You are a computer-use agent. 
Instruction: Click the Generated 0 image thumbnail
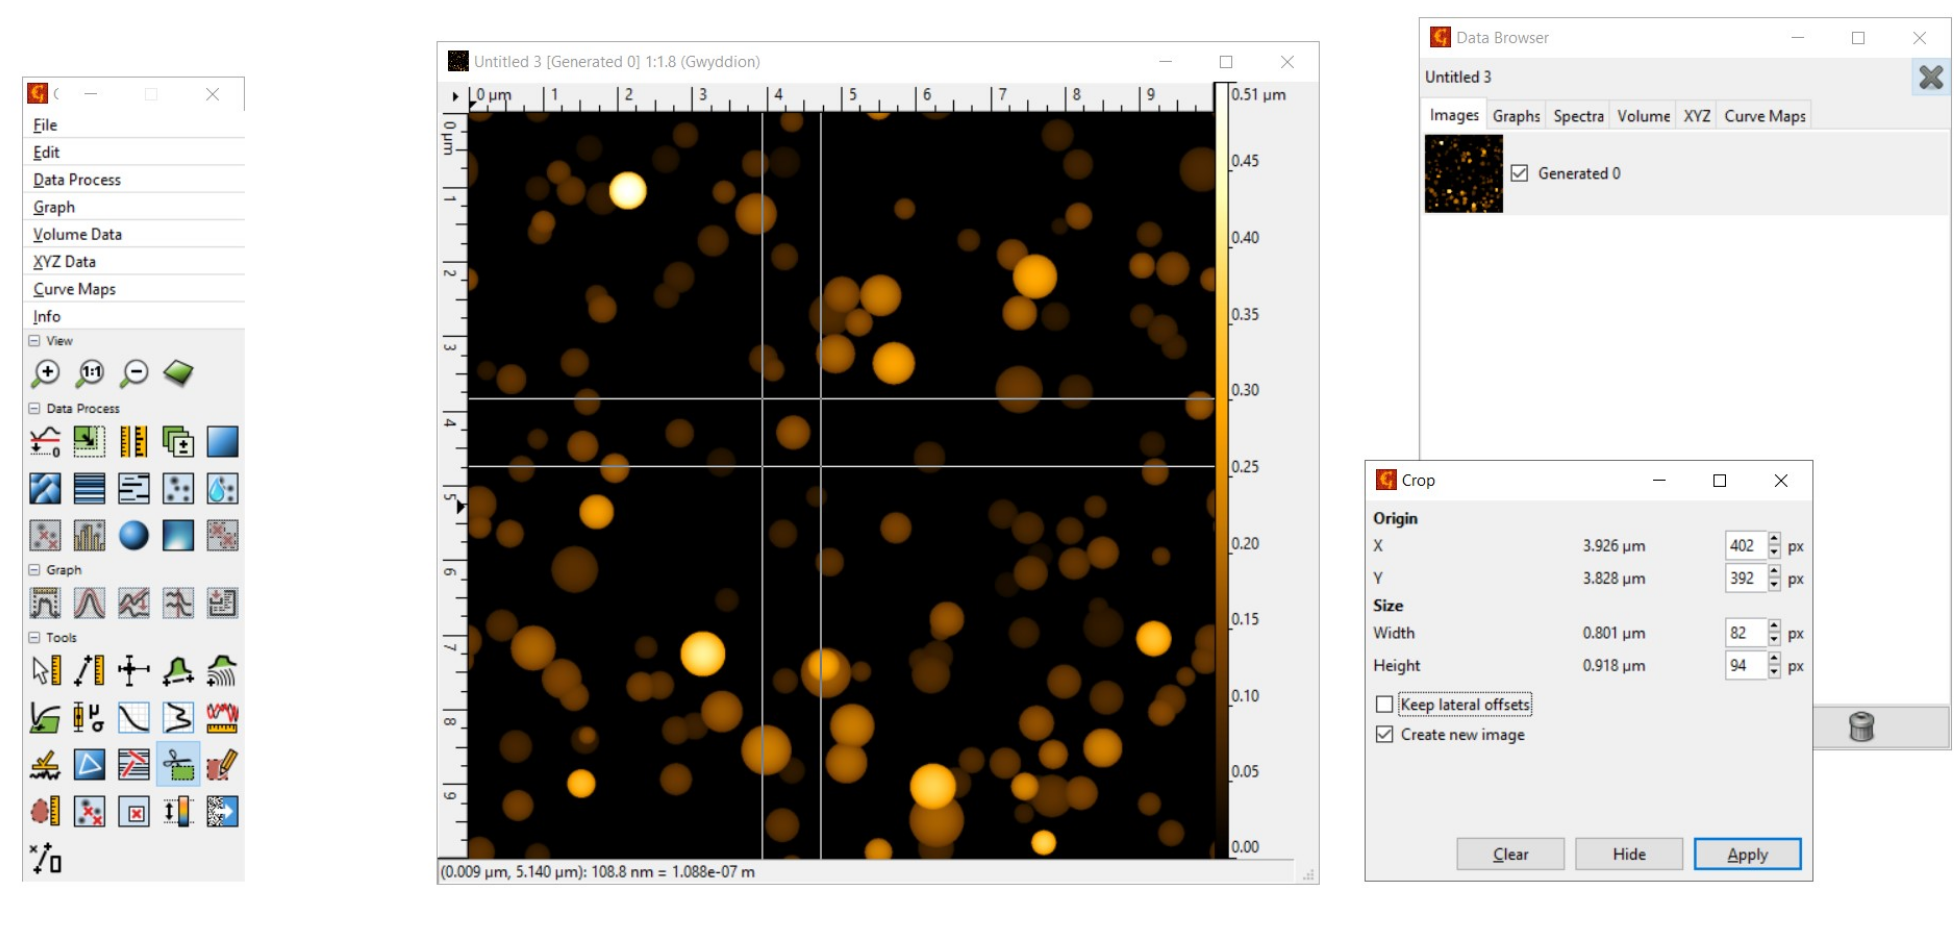(x=1463, y=174)
